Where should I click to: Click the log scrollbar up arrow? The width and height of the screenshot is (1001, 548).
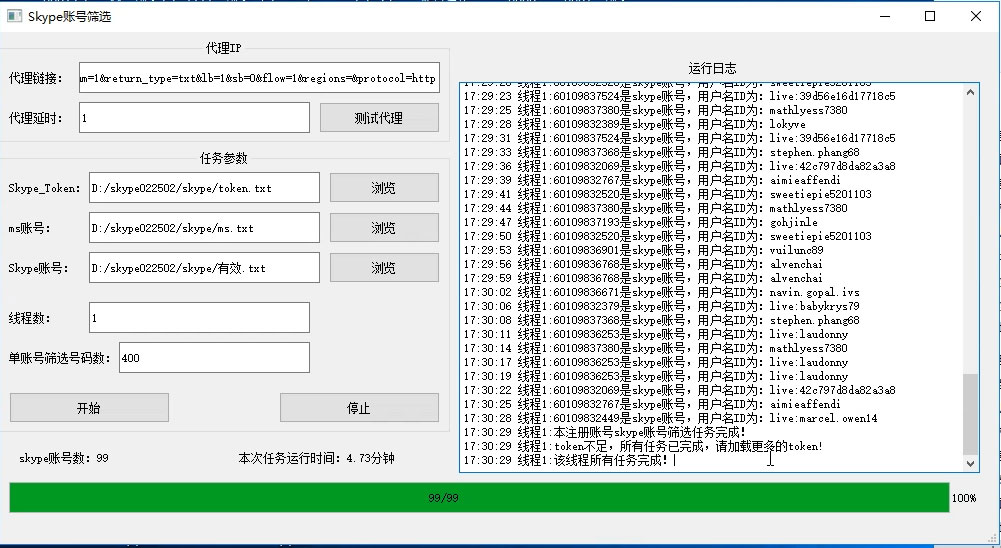(x=970, y=92)
